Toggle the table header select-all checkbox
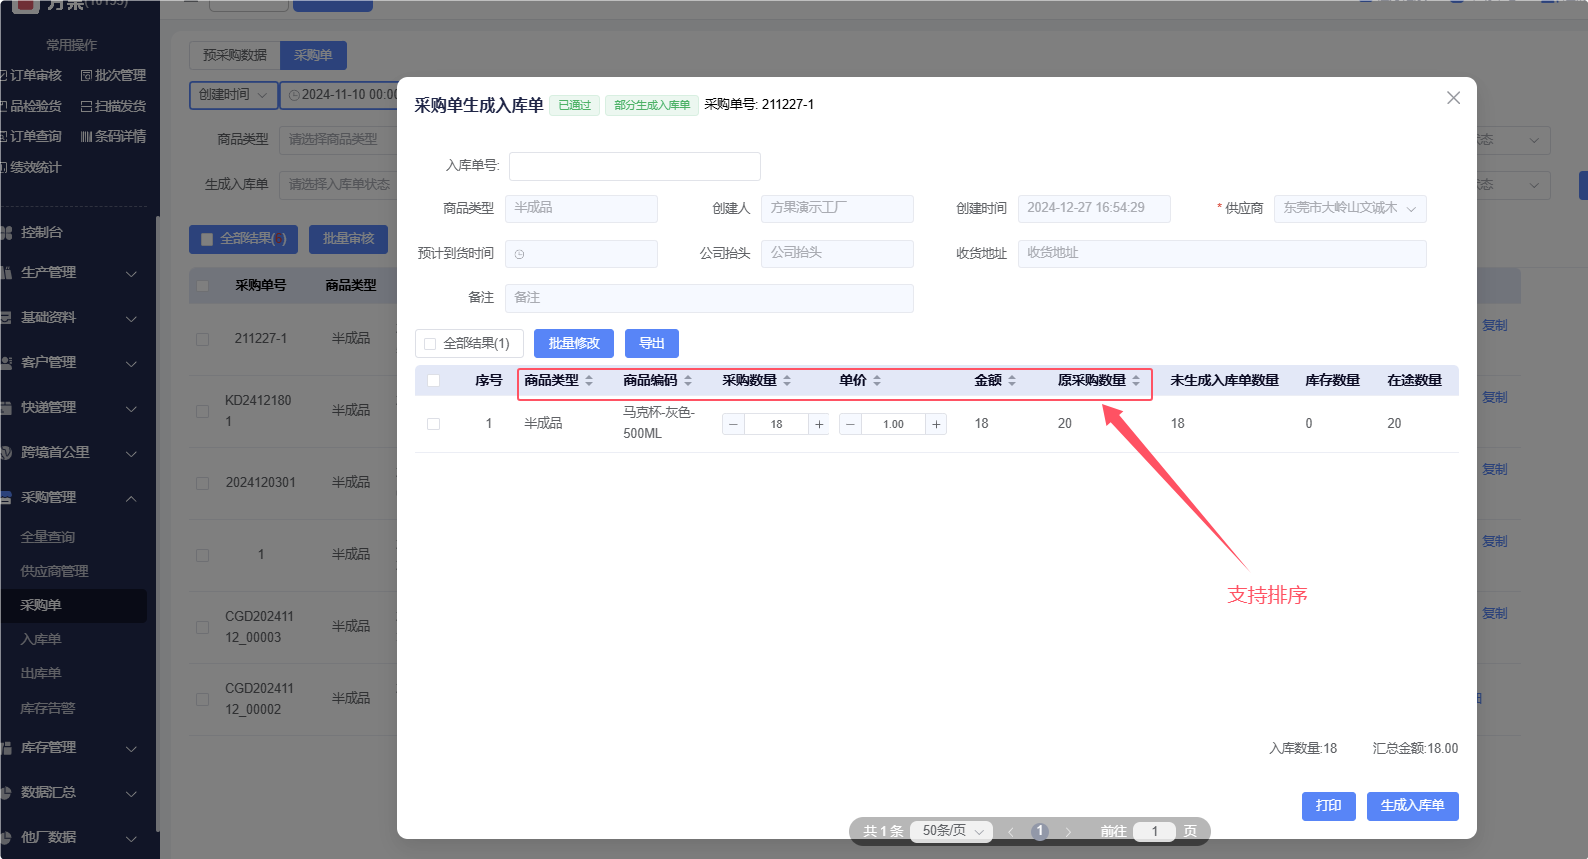 [x=433, y=381]
